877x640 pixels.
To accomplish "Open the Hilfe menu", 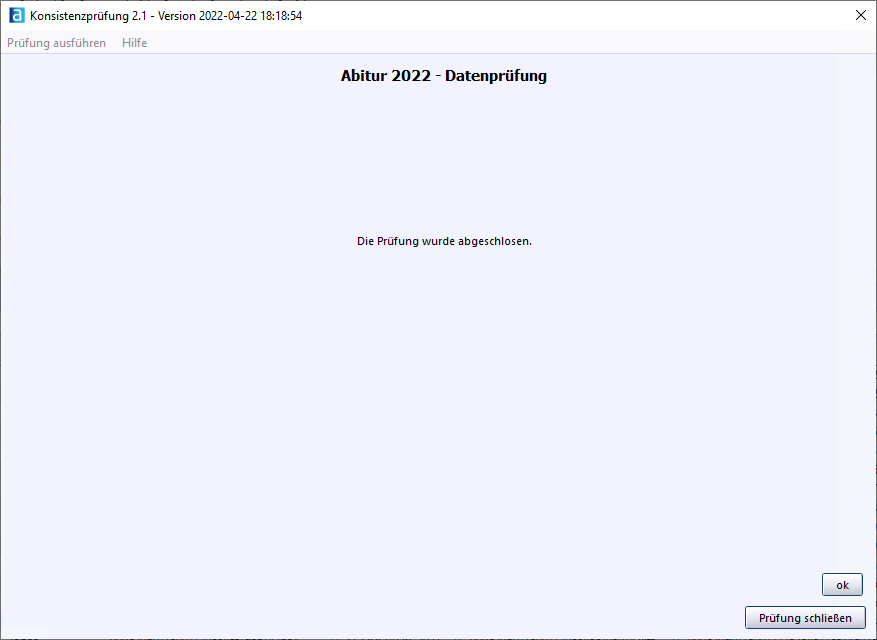I will 135,43.
